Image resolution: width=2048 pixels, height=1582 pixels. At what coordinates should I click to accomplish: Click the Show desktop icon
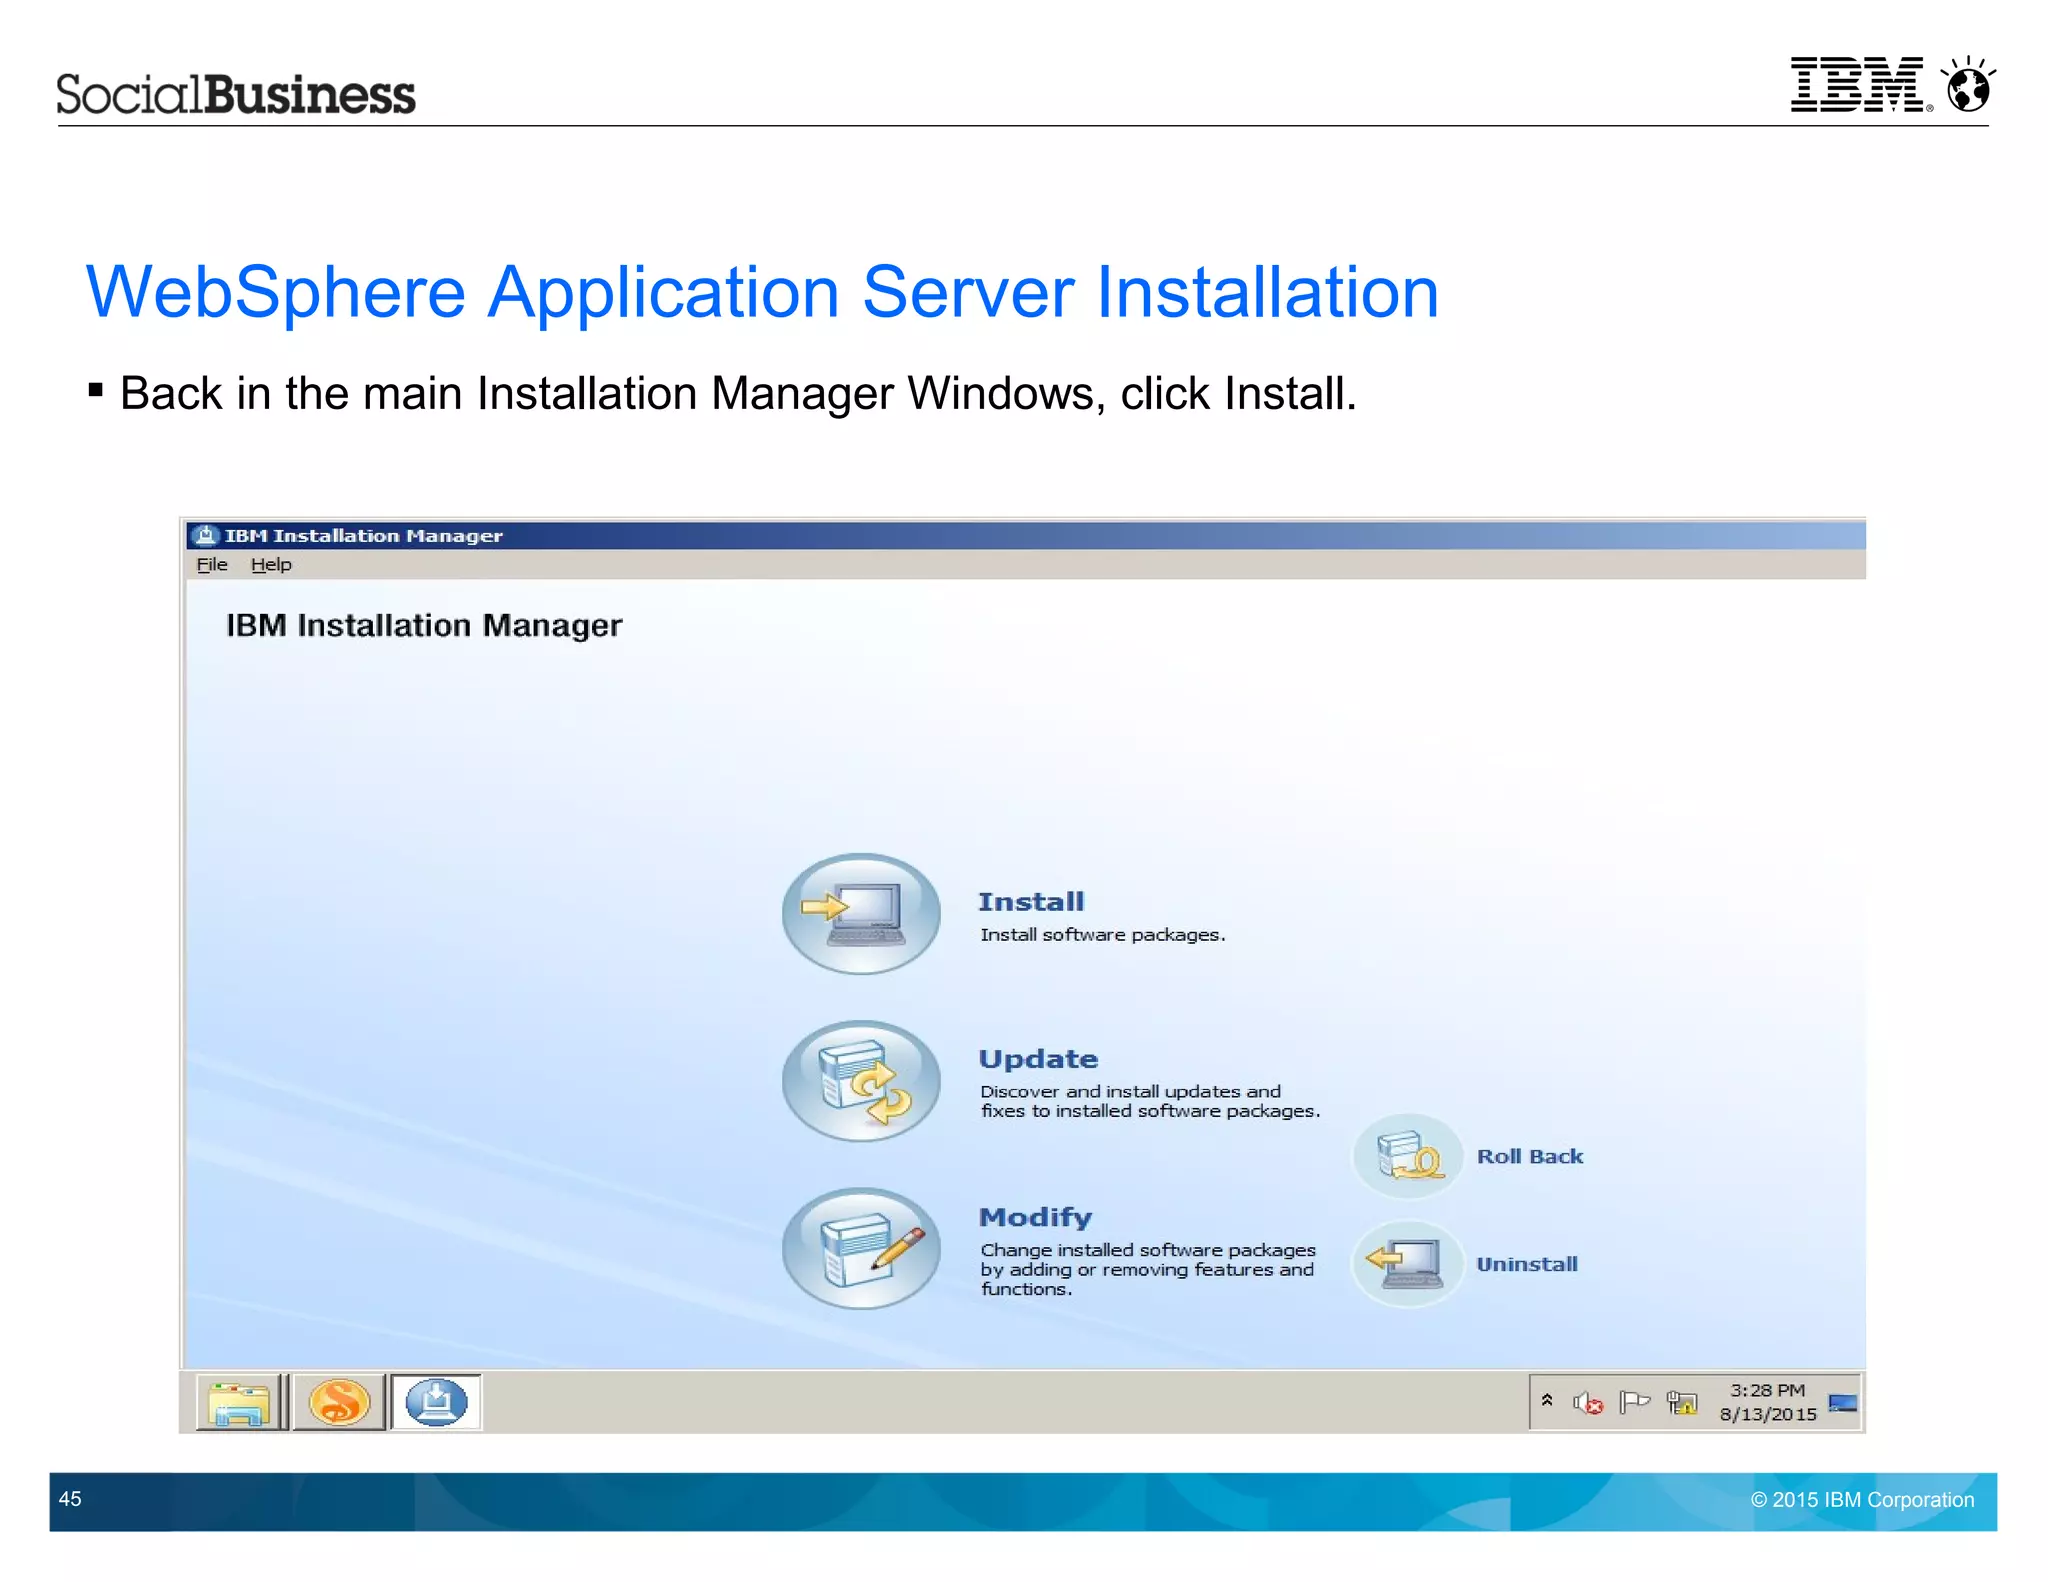click(x=1843, y=1403)
